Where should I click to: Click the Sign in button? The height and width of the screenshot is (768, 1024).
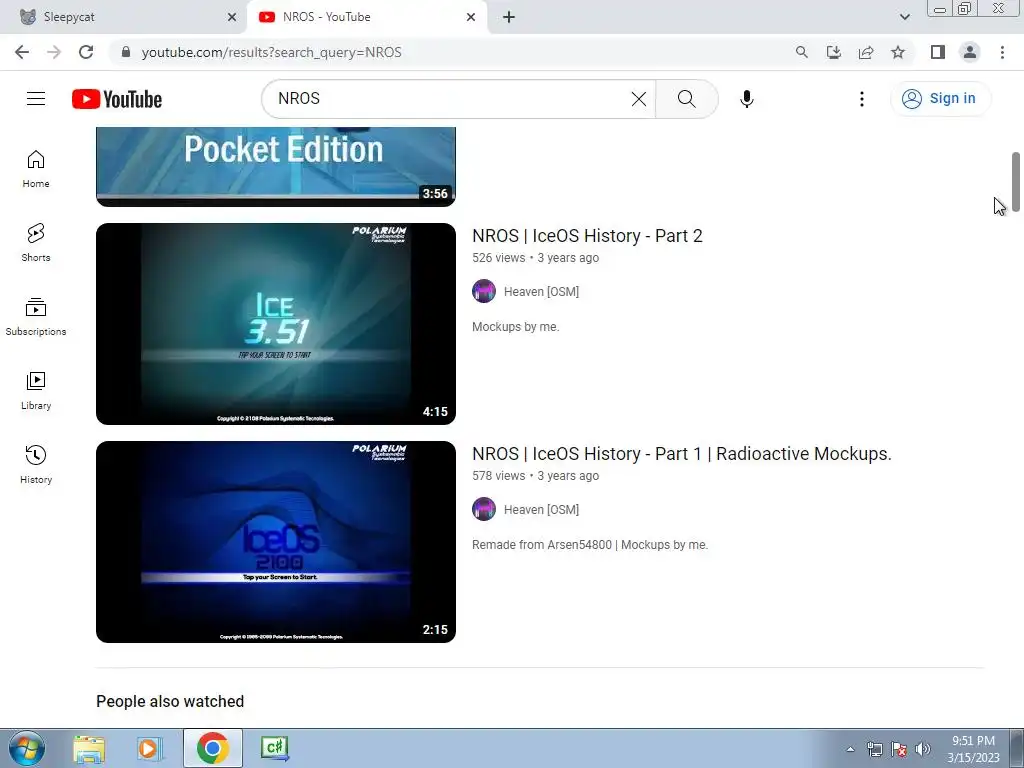[940, 99]
